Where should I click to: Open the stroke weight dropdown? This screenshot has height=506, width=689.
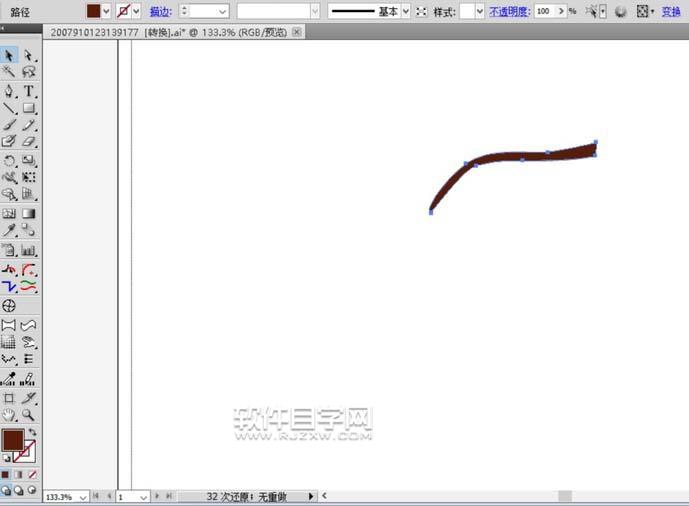click(223, 11)
